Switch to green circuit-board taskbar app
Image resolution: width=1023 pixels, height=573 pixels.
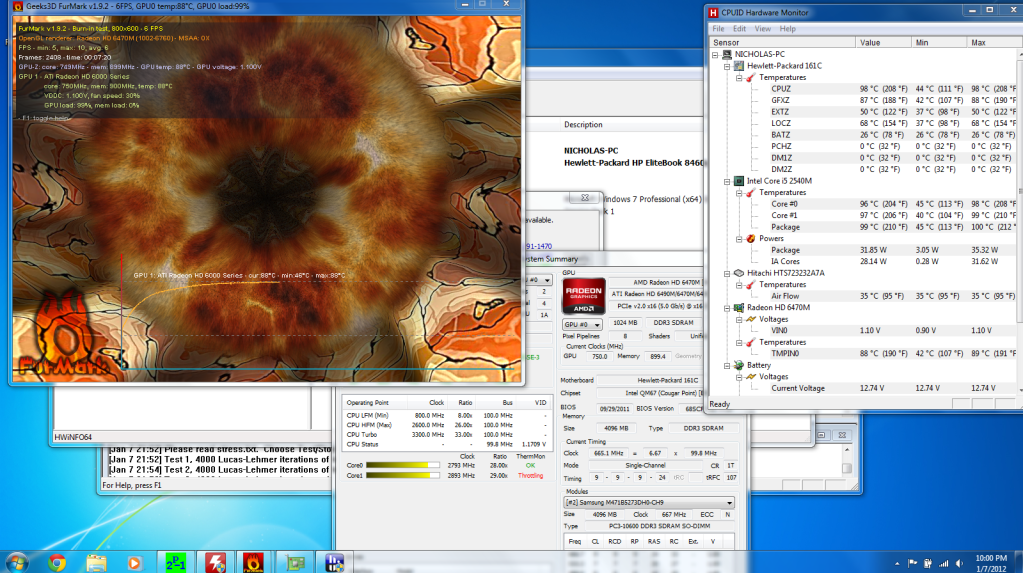(295, 562)
